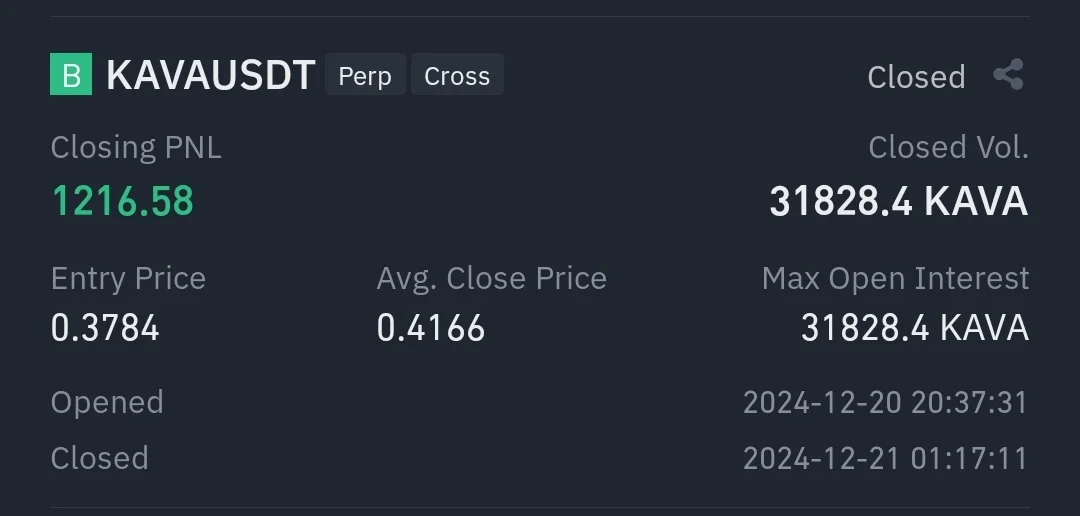Click the 0.3784 entry price value

click(x=105, y=328)
